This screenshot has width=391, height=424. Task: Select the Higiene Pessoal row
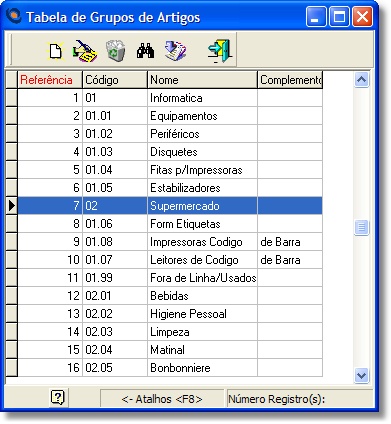[170, 314]
